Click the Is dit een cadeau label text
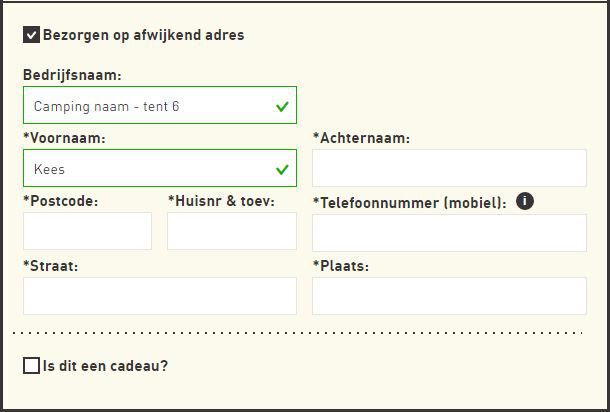This screenshot has width=610, height=412. click(105, 366)
